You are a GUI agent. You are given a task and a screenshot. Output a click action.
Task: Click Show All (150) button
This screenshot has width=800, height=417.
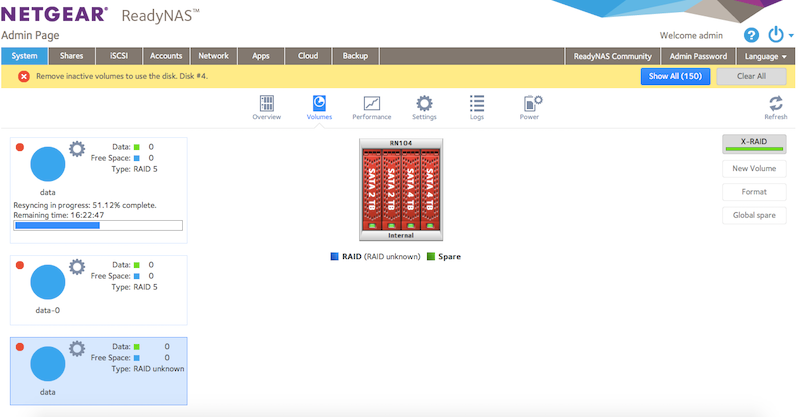[x=676, y=77]
